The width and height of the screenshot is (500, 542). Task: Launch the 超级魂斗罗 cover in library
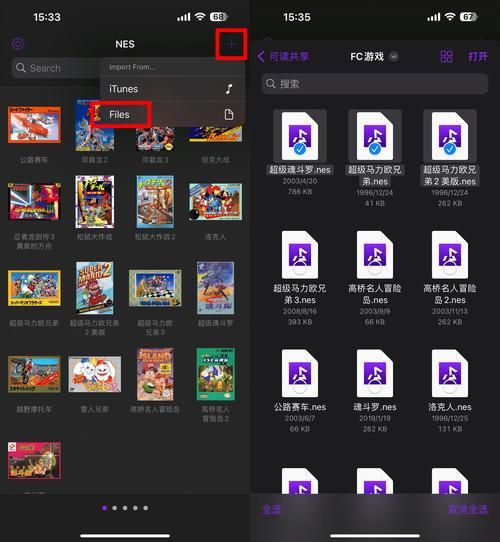tap(215, 288)
